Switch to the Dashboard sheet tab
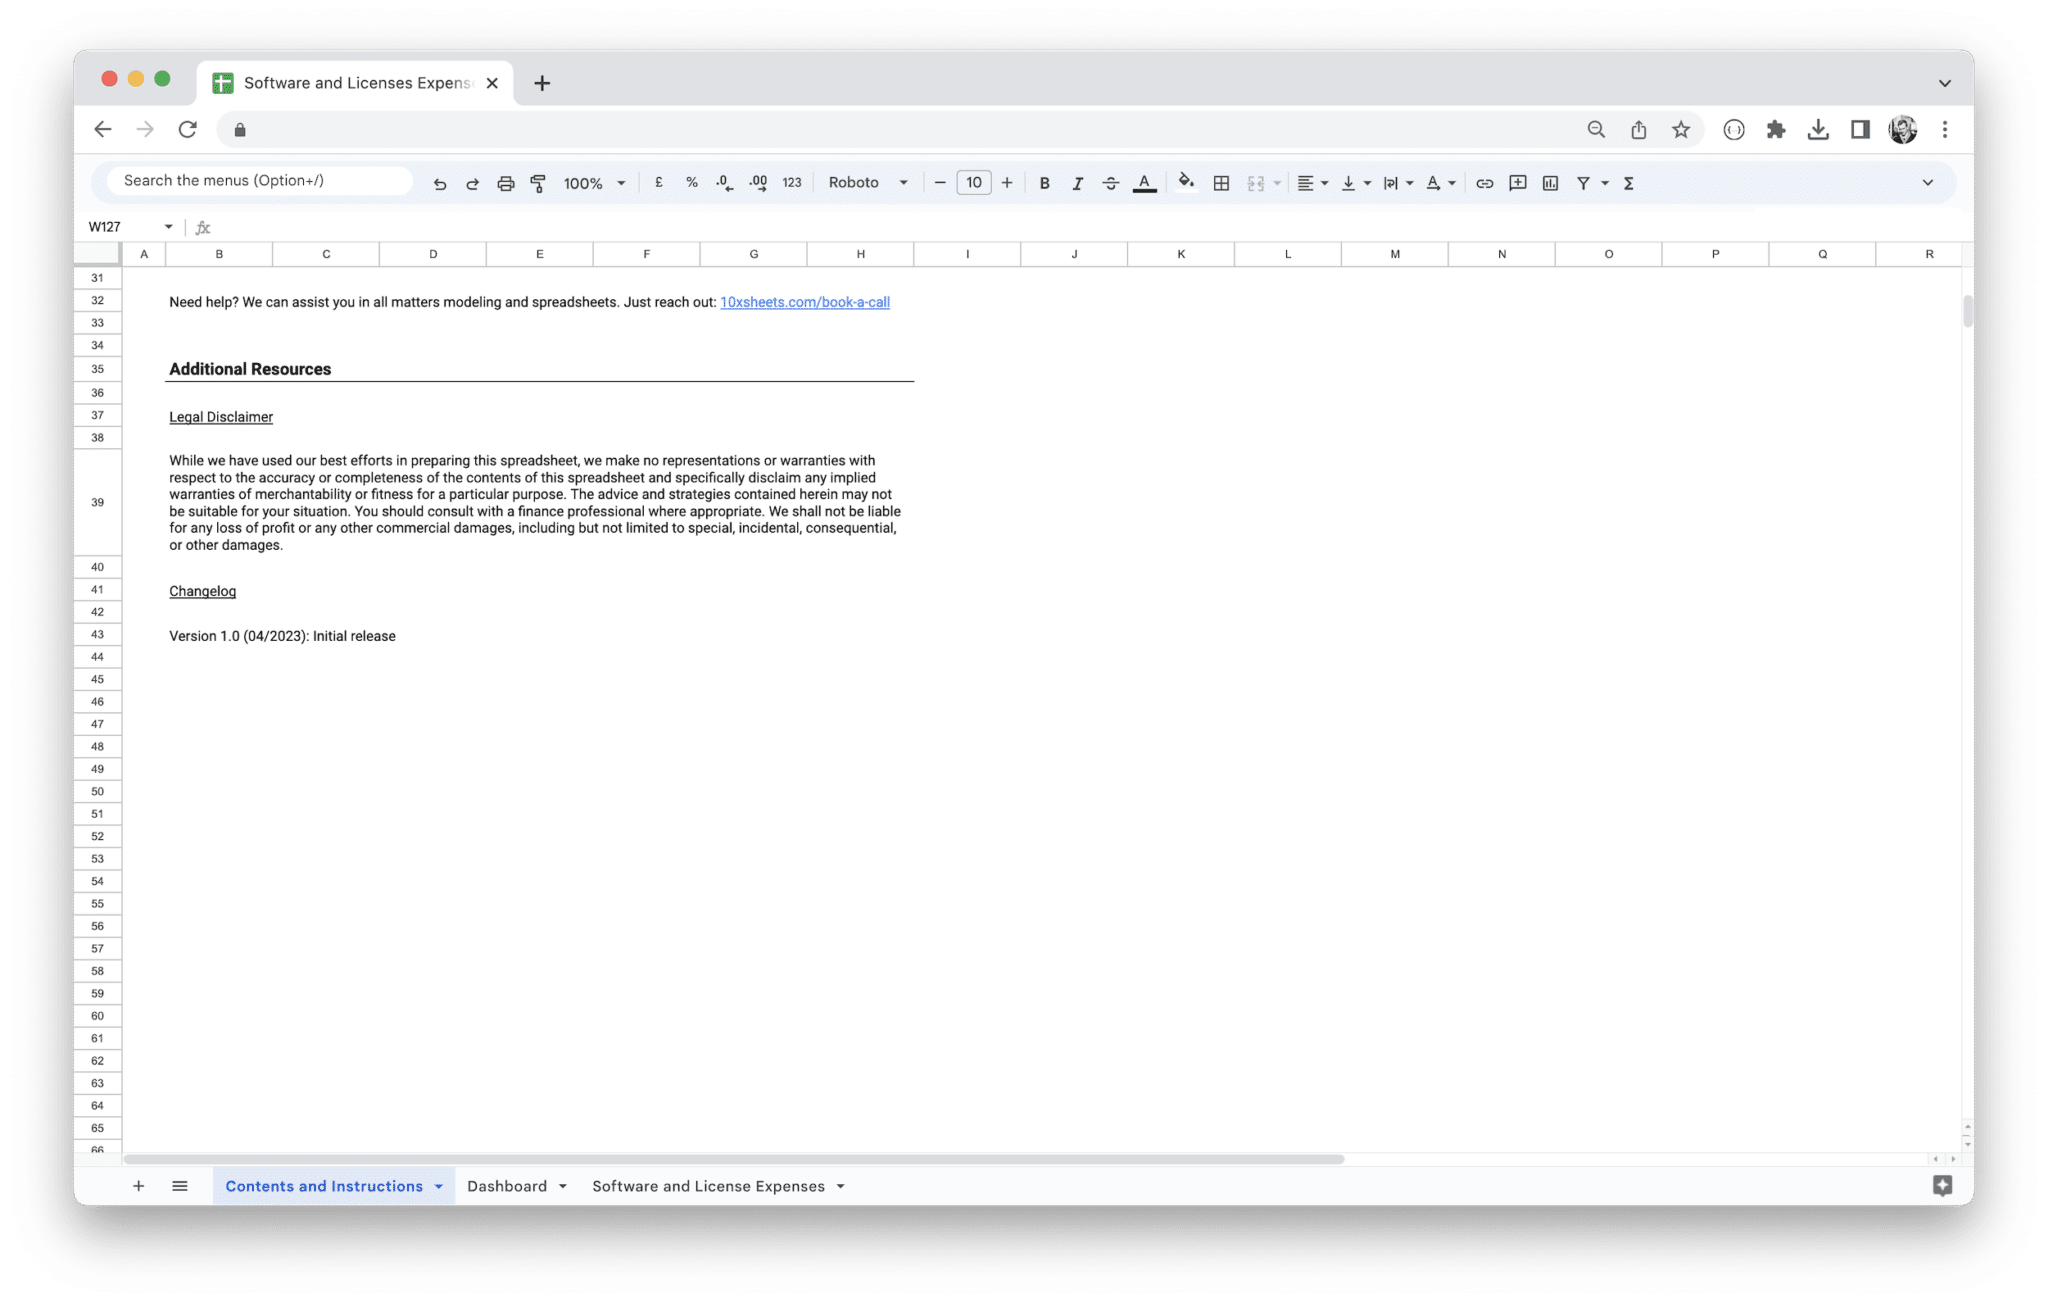Image resolution: width=2048 pixels, height=1303 pixels. point(508,1185)
